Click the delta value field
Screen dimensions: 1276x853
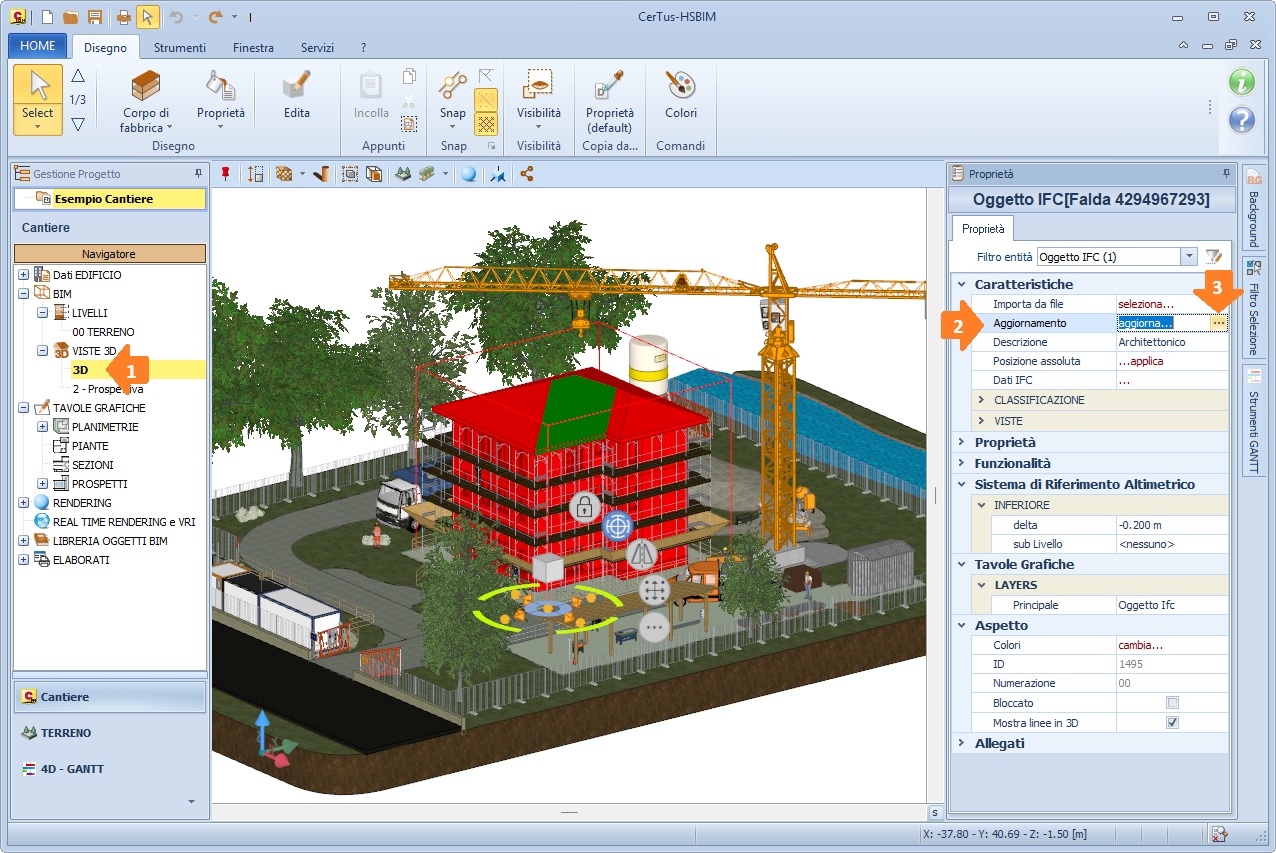coord(1171,525)
